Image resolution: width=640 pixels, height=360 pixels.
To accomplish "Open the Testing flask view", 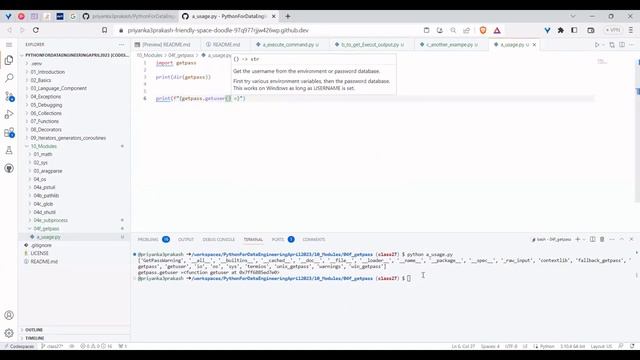I will pos(9,151).
